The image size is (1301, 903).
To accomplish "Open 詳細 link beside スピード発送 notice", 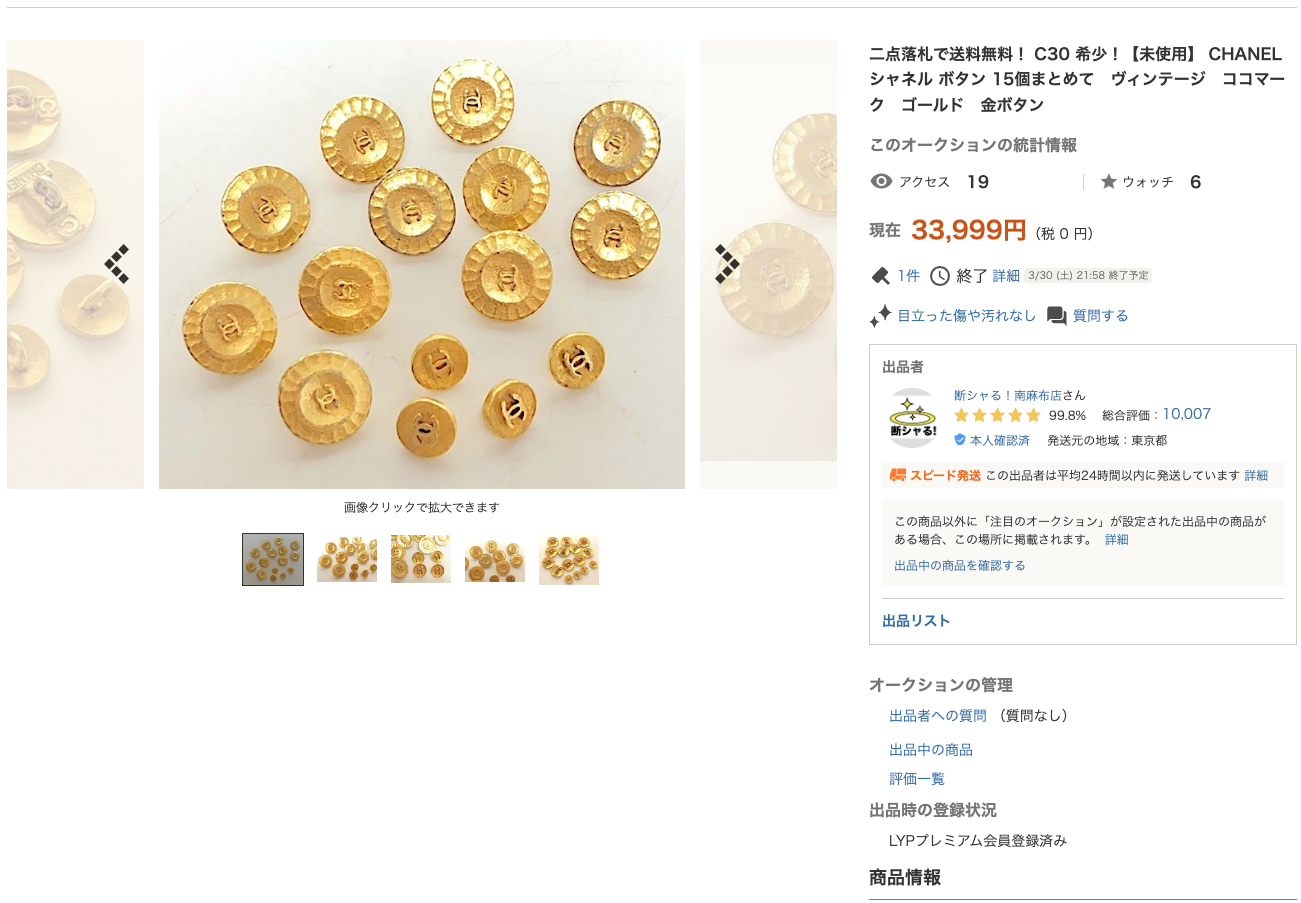I will click(x=1256, y=475).
